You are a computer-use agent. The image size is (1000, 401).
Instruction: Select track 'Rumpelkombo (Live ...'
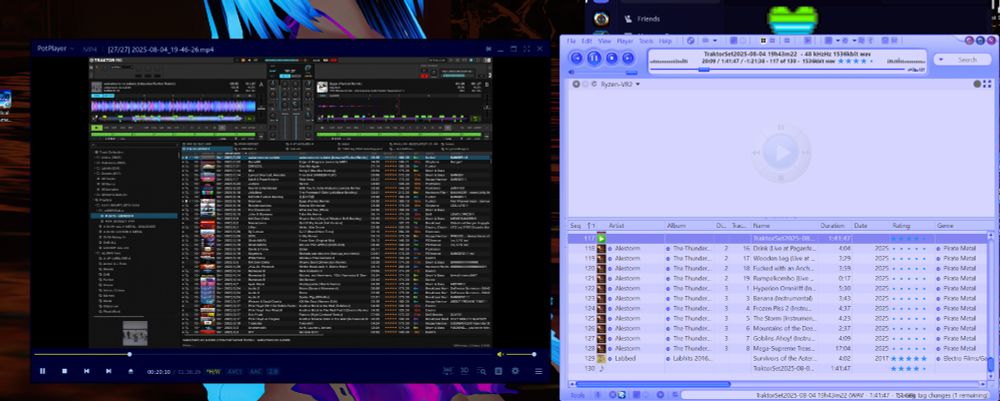(784, 279)
